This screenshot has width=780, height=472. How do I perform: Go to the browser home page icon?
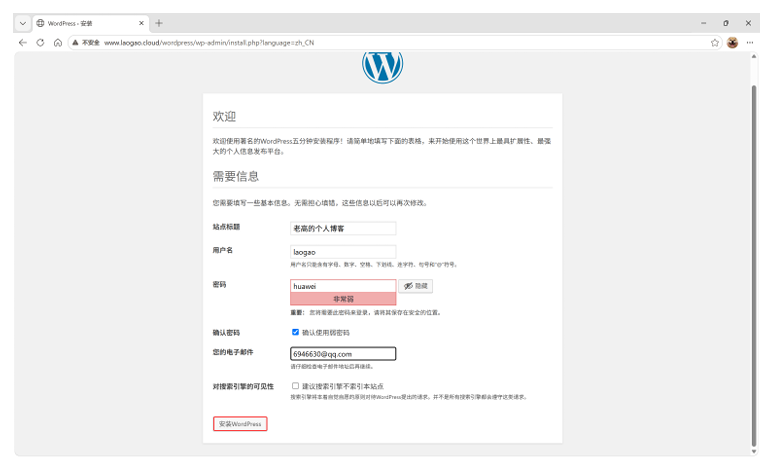[x=58, y=43]
